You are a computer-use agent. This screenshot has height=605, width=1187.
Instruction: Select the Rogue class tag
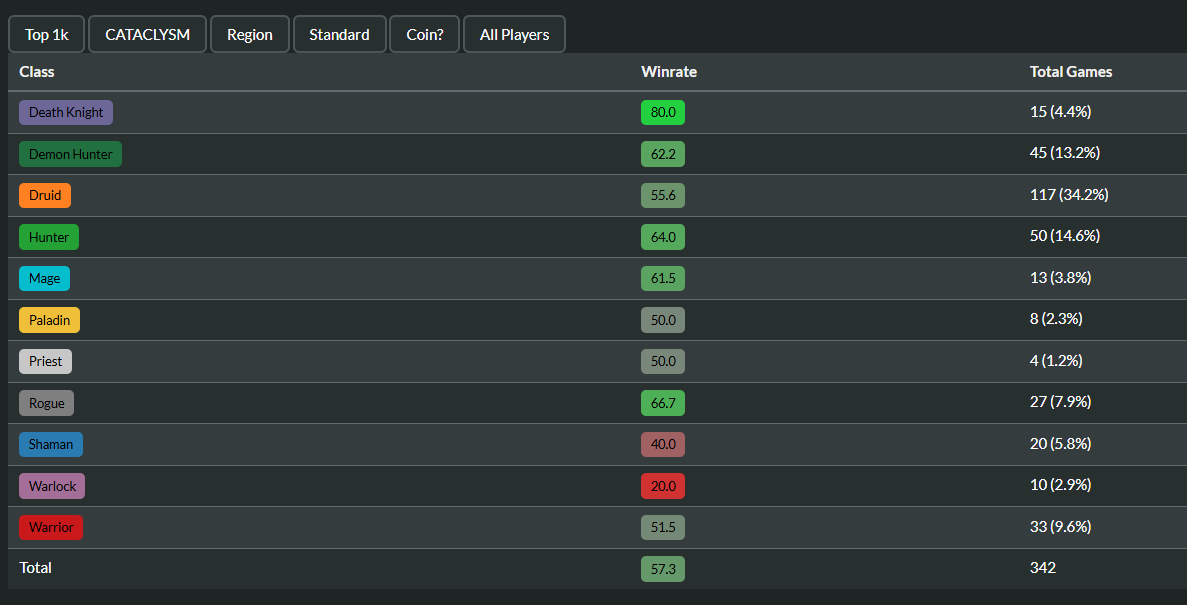[x=46, y=403]
